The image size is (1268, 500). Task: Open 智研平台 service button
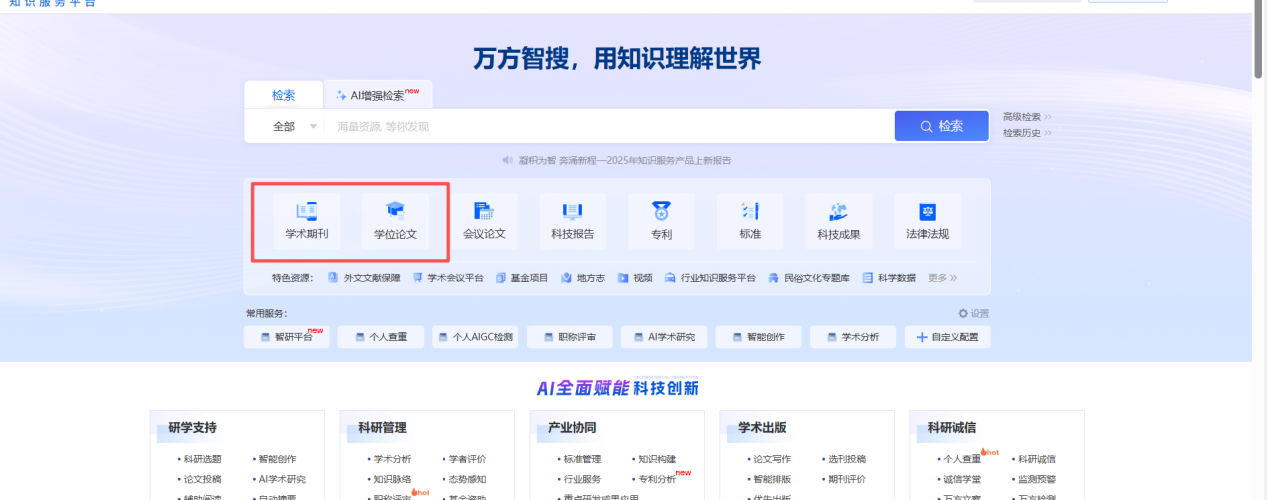pos(286,337)
